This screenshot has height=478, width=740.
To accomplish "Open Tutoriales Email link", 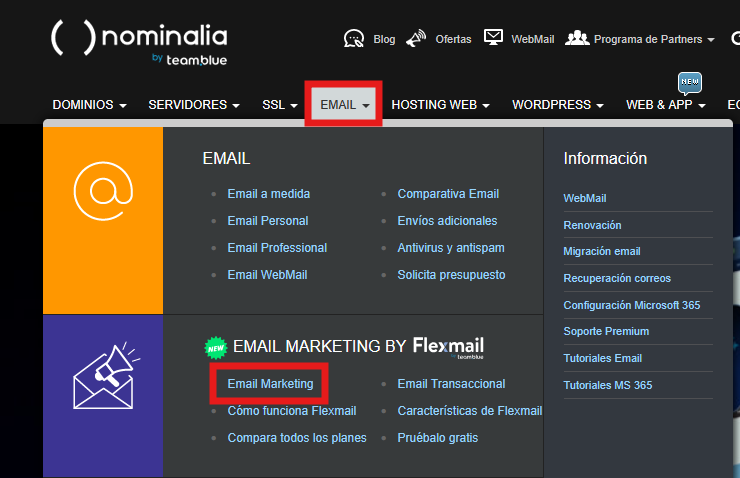I will pyautogui.click(x=602, y=358).
